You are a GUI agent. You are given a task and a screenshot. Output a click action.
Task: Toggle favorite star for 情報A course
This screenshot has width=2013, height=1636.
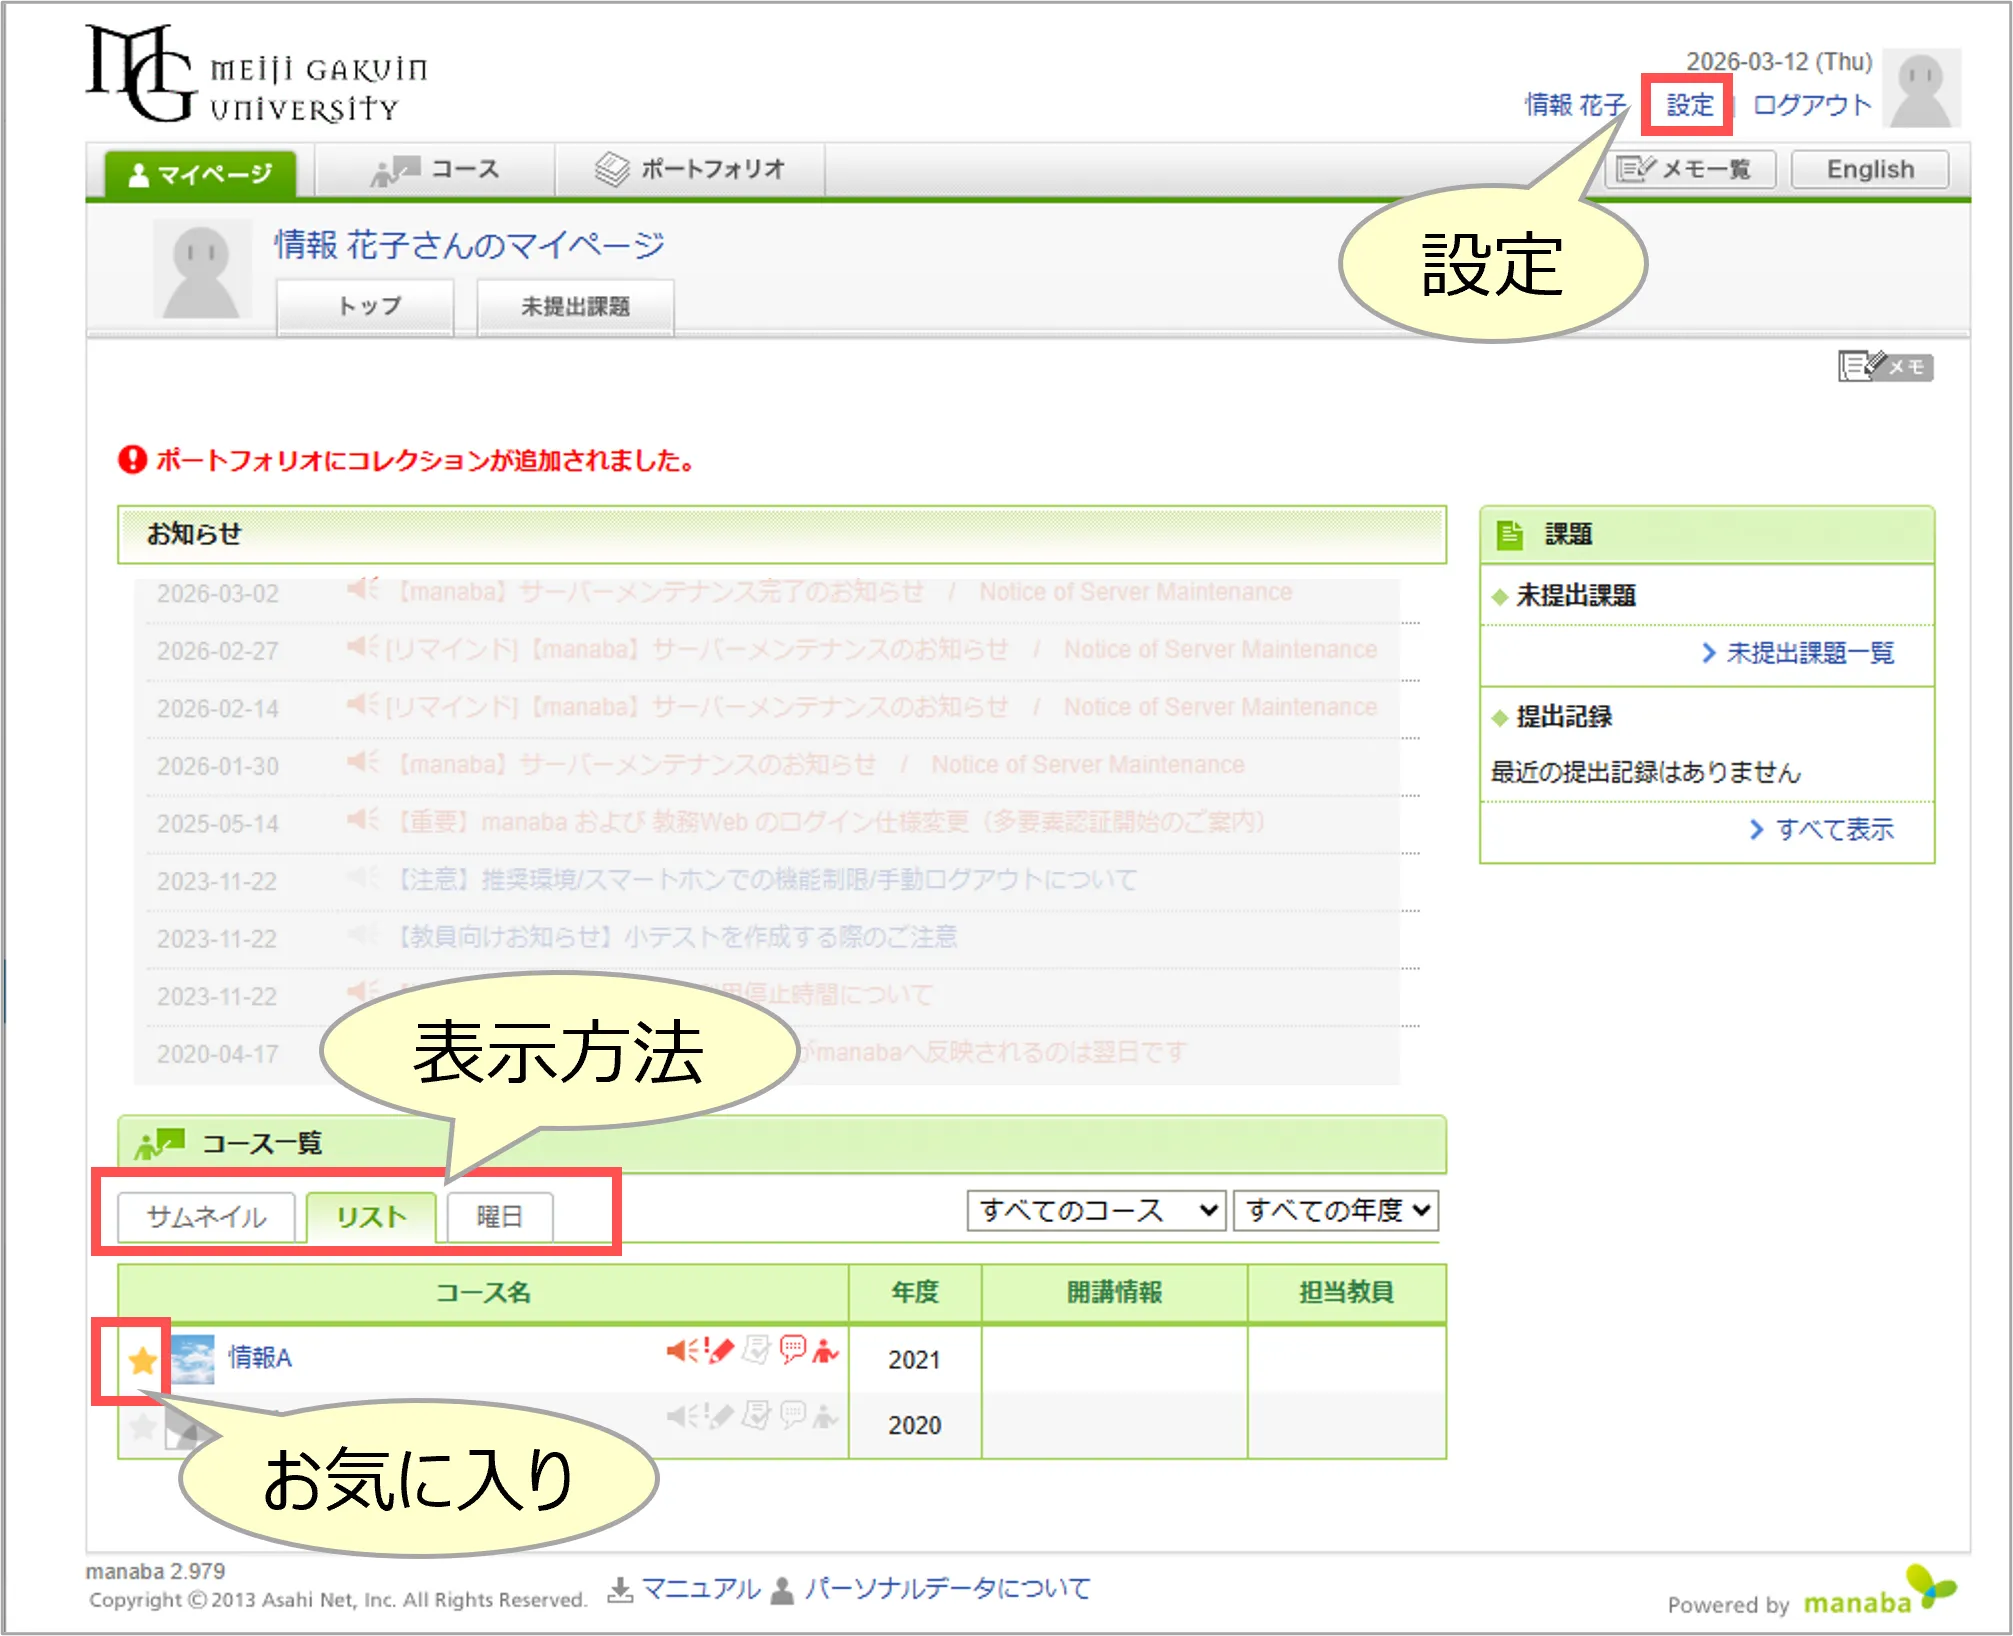pos(142,1360)
